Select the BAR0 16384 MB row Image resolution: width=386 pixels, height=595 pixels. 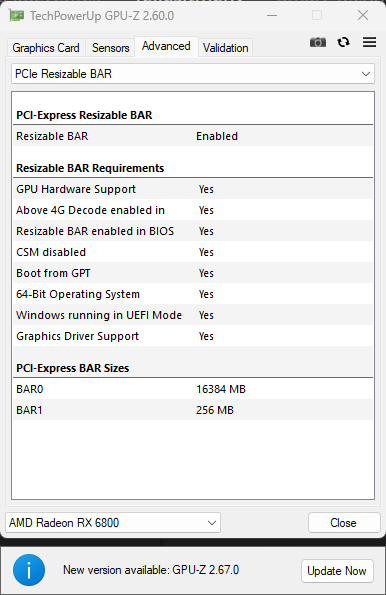[x=193, y=389]
